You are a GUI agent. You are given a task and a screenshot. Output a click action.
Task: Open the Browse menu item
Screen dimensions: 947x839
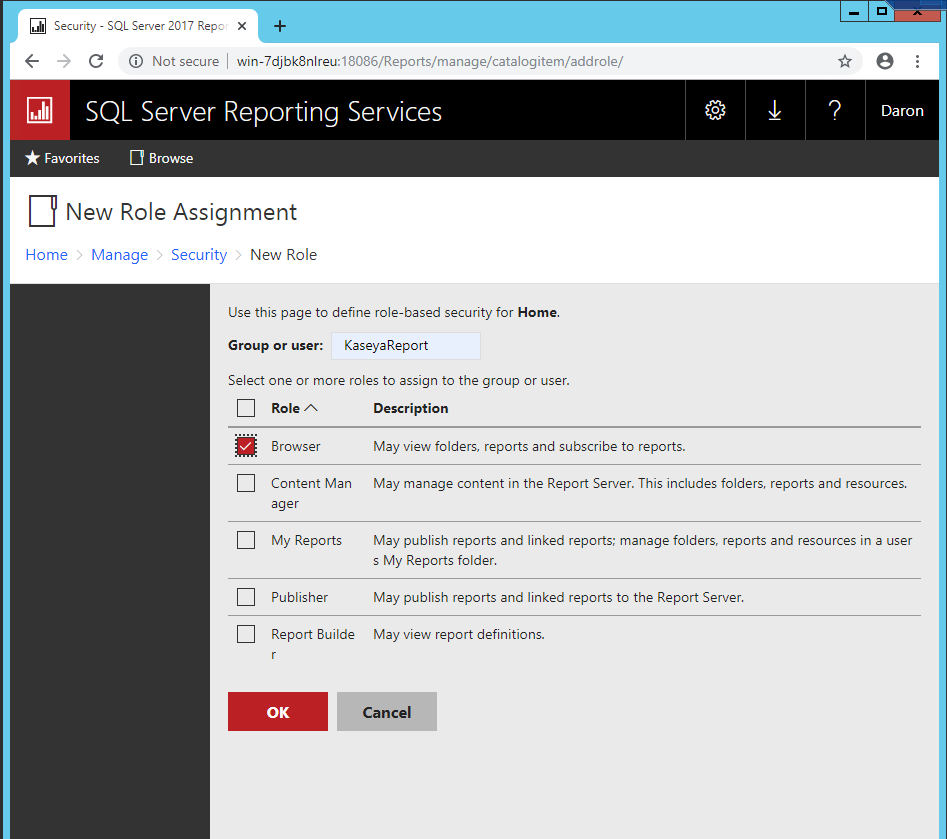(162, 158)
